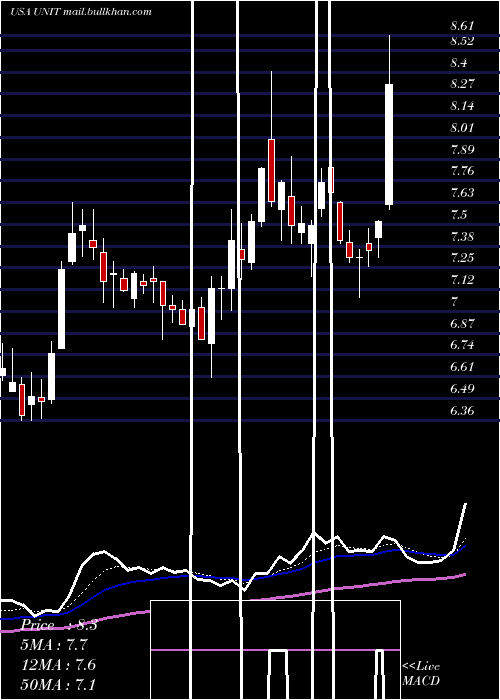
Task: Click the USA UNIT mail.bullkhan.com title
Action: (81, 12)
